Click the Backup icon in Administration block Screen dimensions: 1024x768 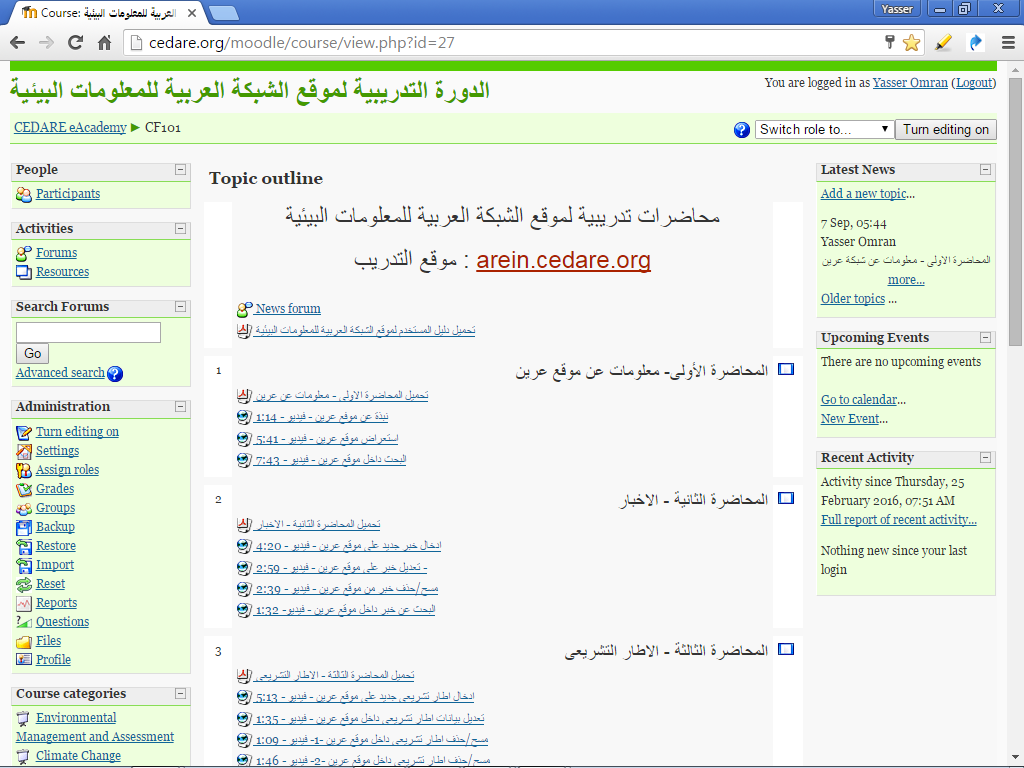coord(24,528)
